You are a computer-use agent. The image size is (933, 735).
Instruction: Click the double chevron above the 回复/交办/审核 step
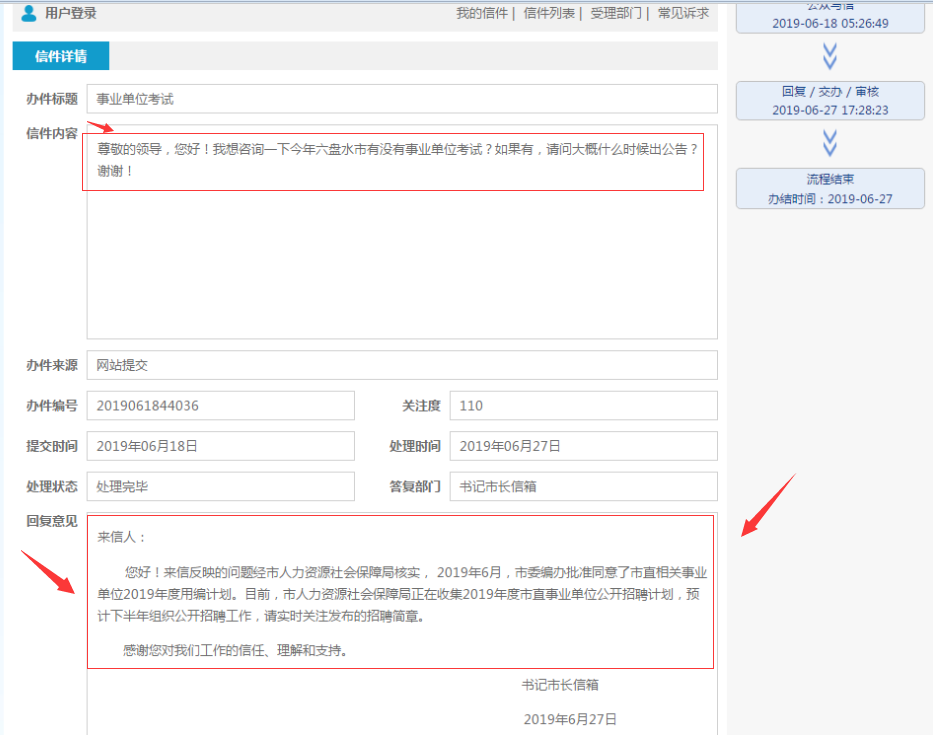tap(829, 55)
